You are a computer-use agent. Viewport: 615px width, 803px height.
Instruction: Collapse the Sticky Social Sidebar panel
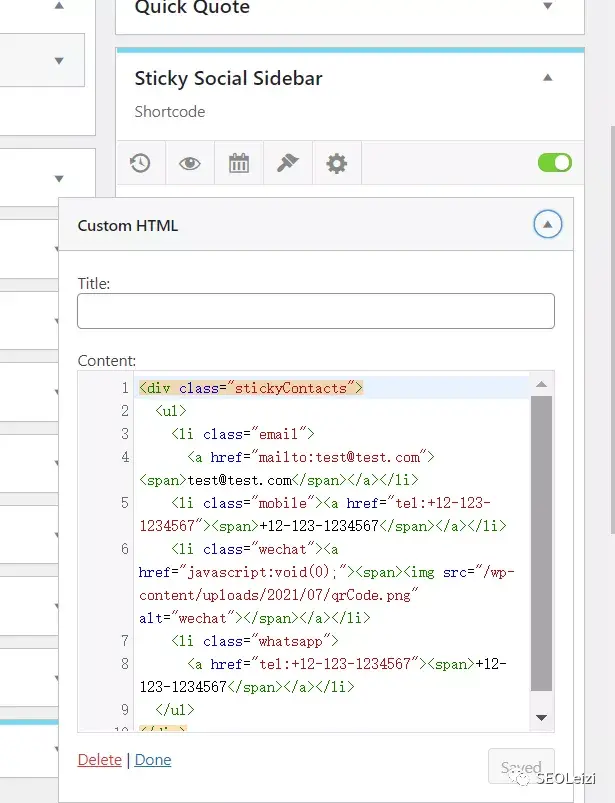coord(547,78)
